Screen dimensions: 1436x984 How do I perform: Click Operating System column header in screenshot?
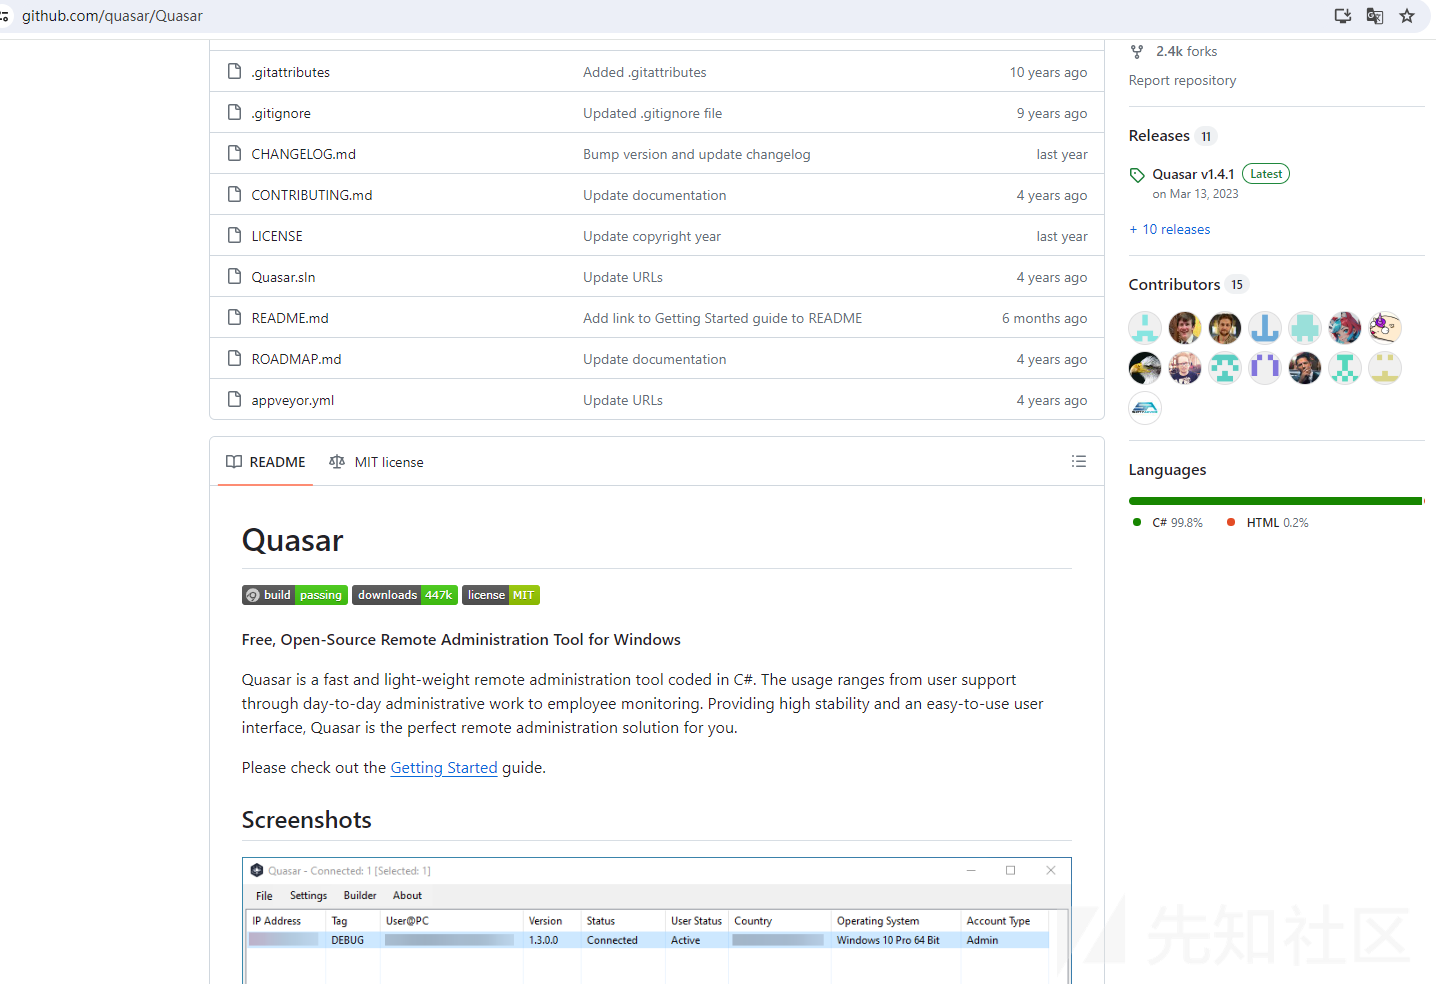click(x=878, y=921)
